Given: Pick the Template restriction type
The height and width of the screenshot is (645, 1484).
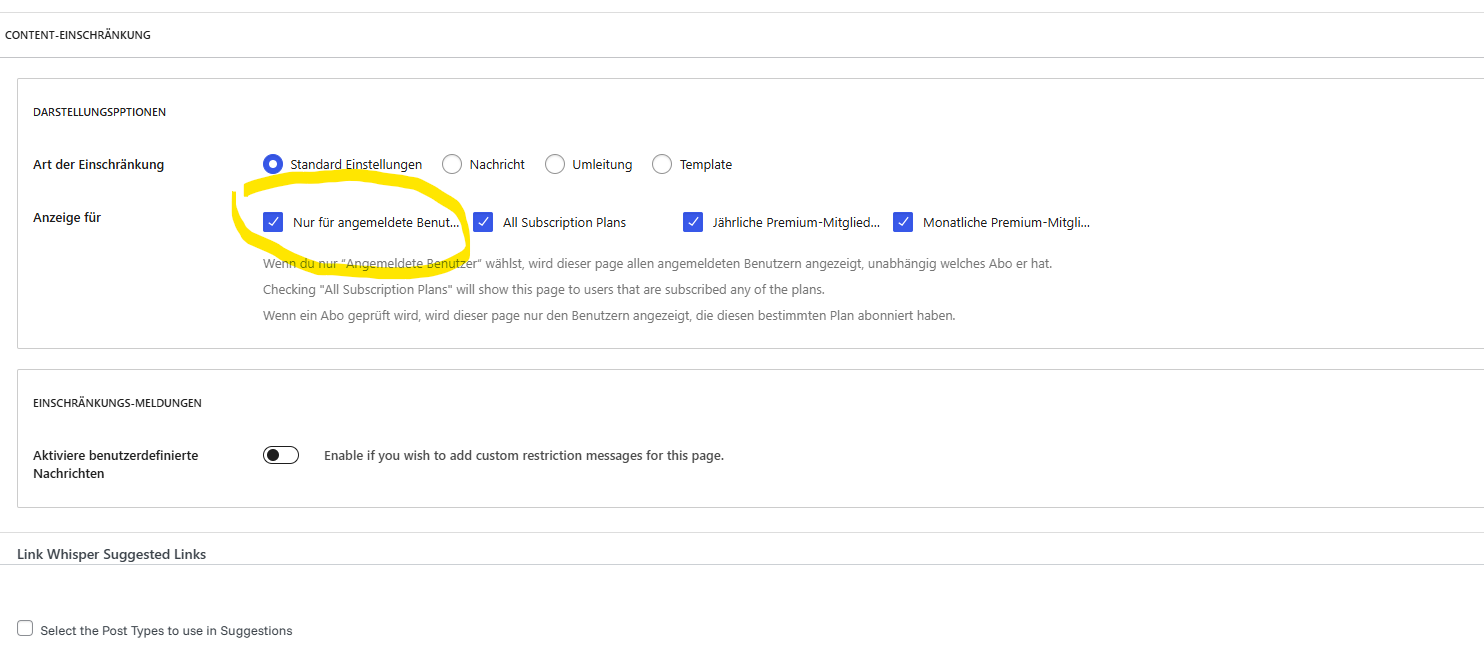Looking at the screenshot, I should [662, 164].
